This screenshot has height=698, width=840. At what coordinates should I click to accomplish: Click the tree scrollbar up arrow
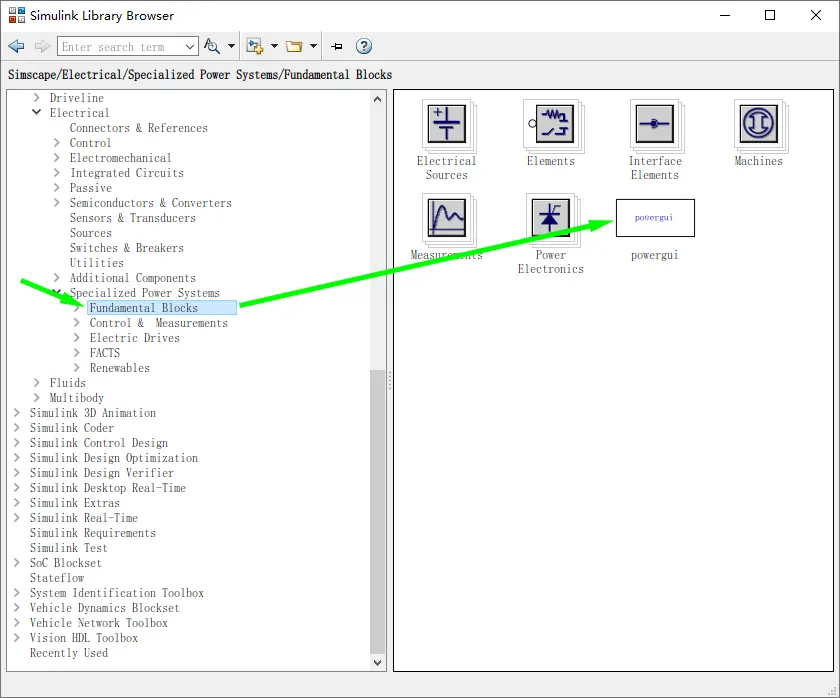(x=377, y=99)
